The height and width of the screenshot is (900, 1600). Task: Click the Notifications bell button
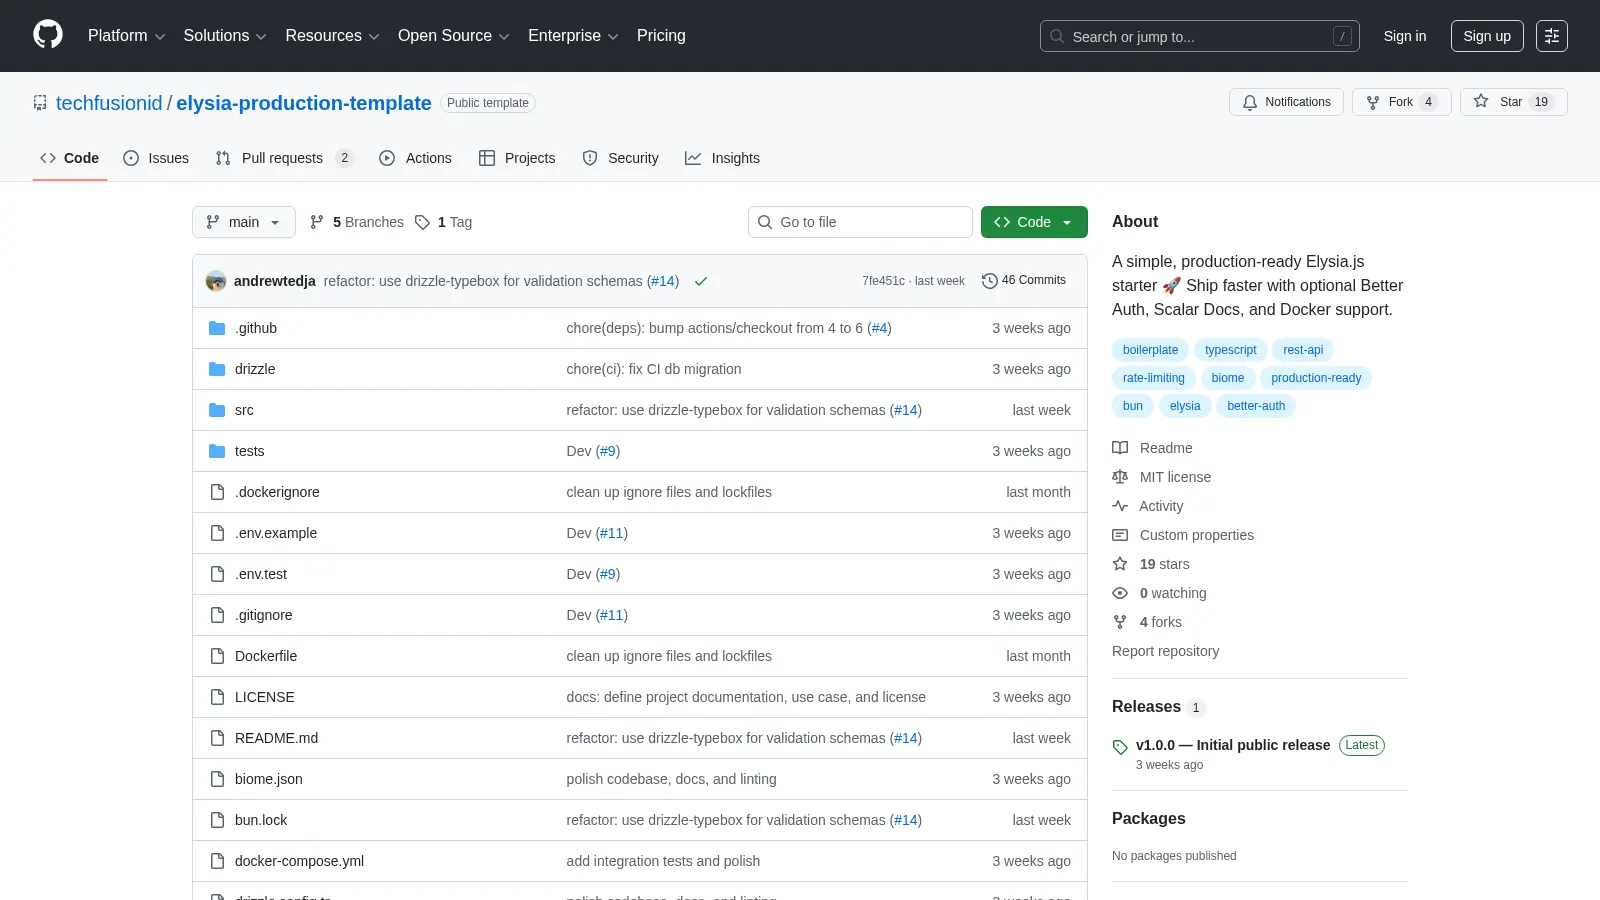(x=1287, y=102)
